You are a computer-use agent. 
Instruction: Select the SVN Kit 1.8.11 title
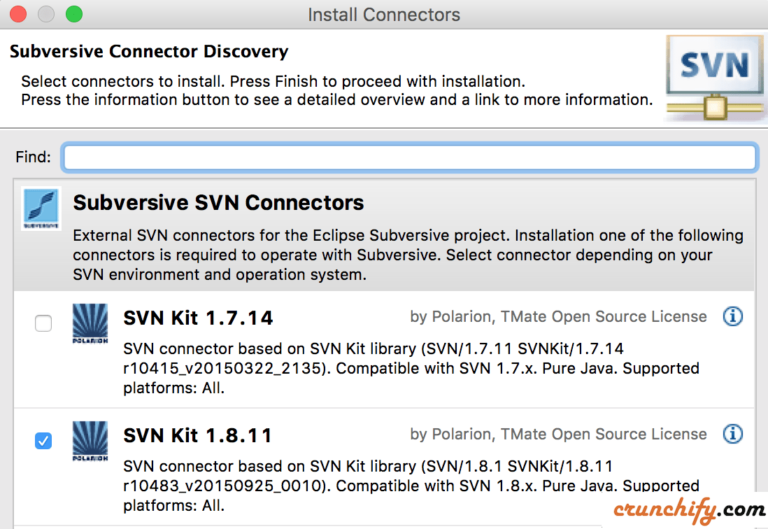[x=197, y=435]
